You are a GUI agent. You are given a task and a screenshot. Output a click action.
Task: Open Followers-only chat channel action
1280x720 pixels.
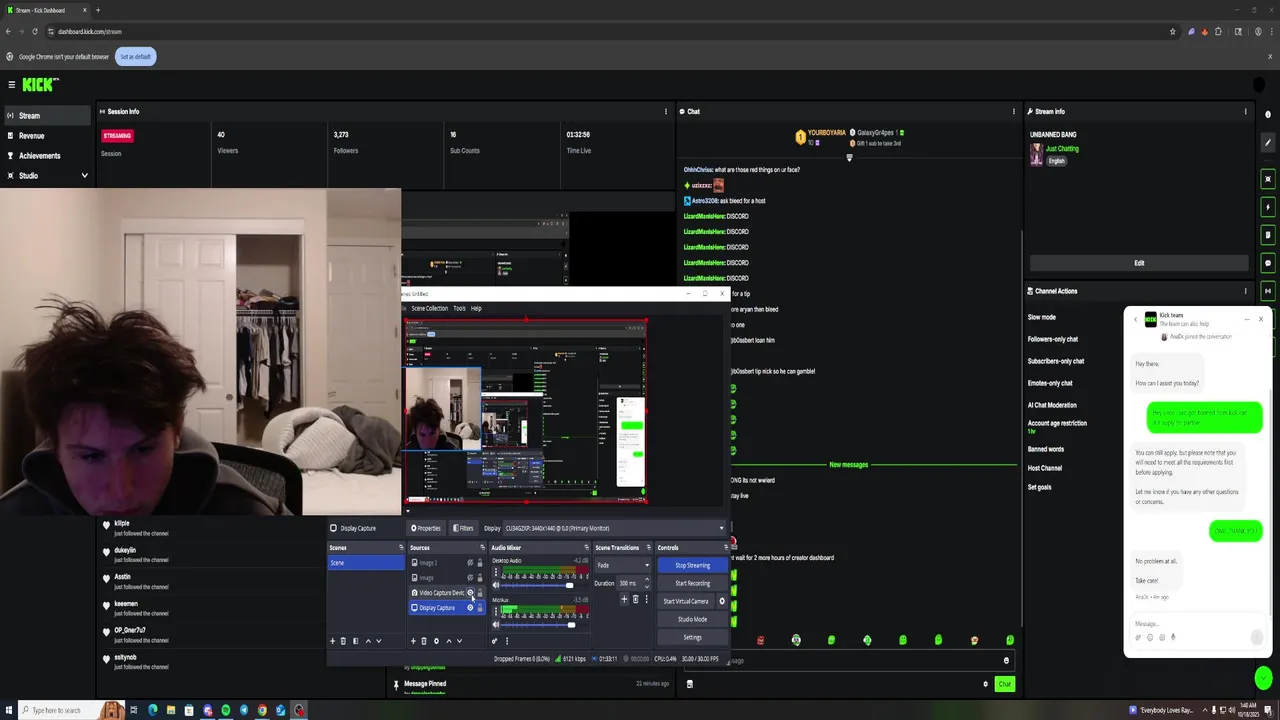pyautogui.click(x=1053, y=339)
